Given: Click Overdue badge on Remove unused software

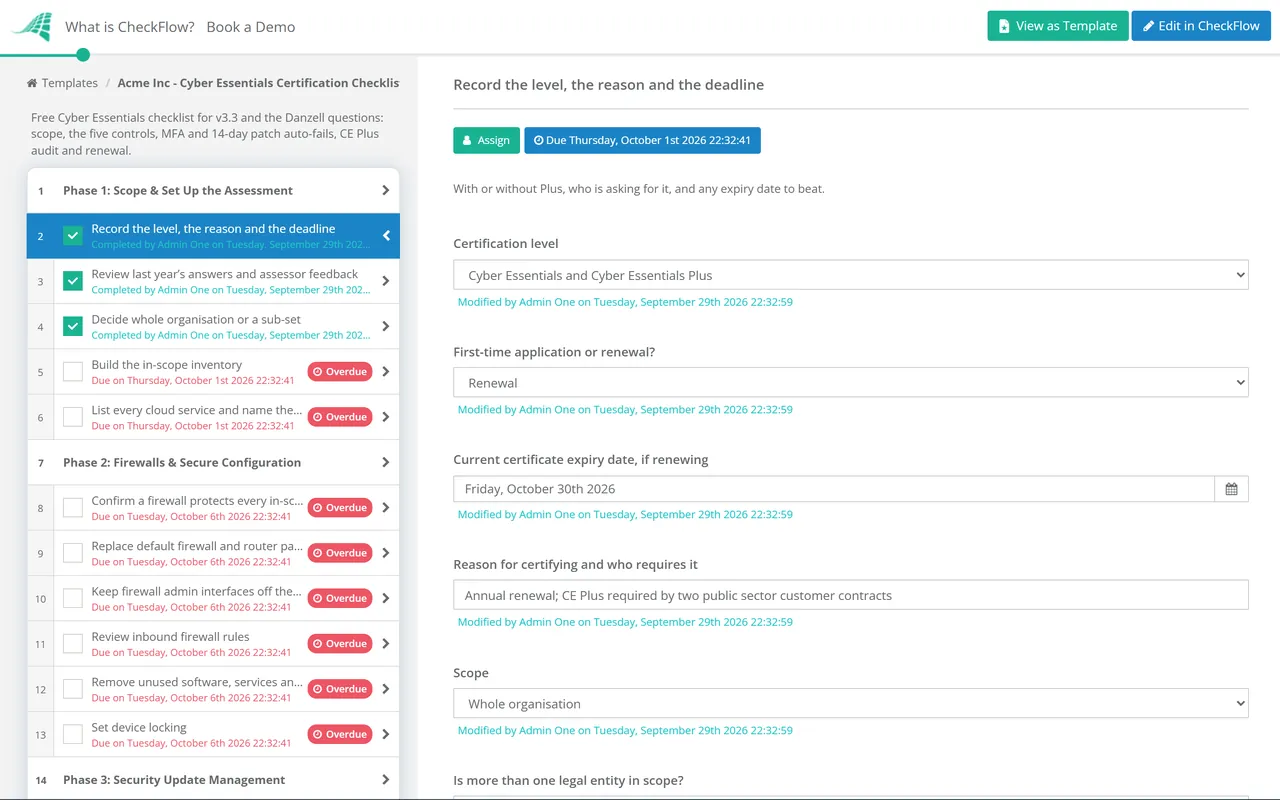Looking at the screenshot, I should point(340,689).
